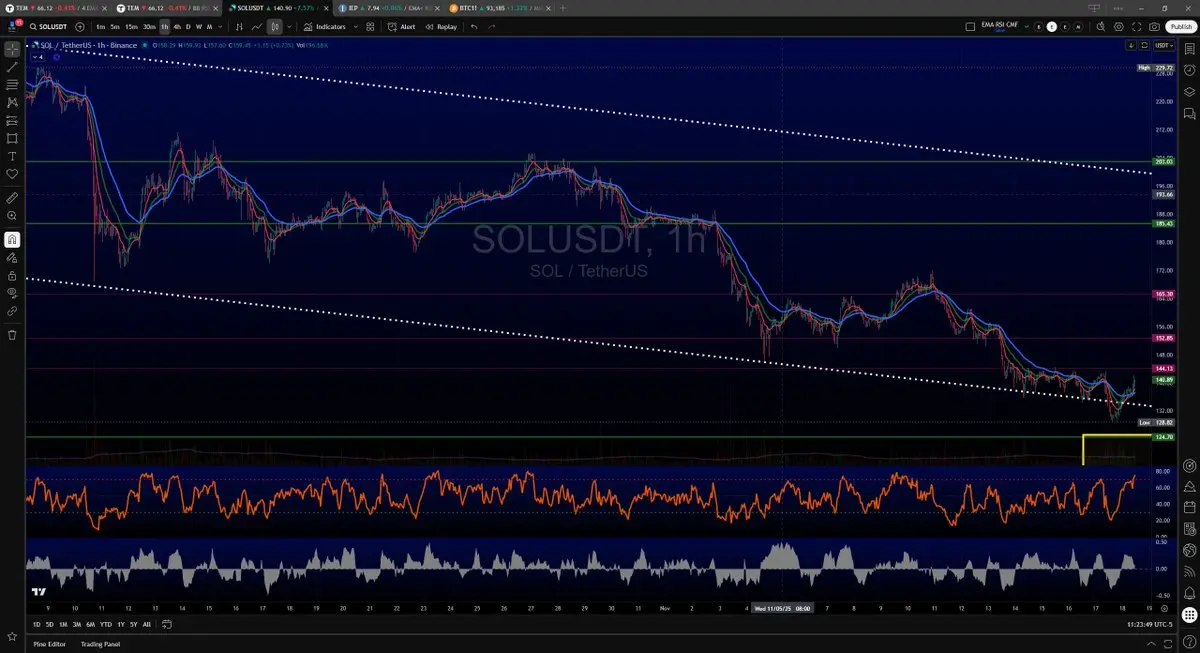Toggle magnet mode
Viewport: 1200px width, 653px height.
[12, 239]
